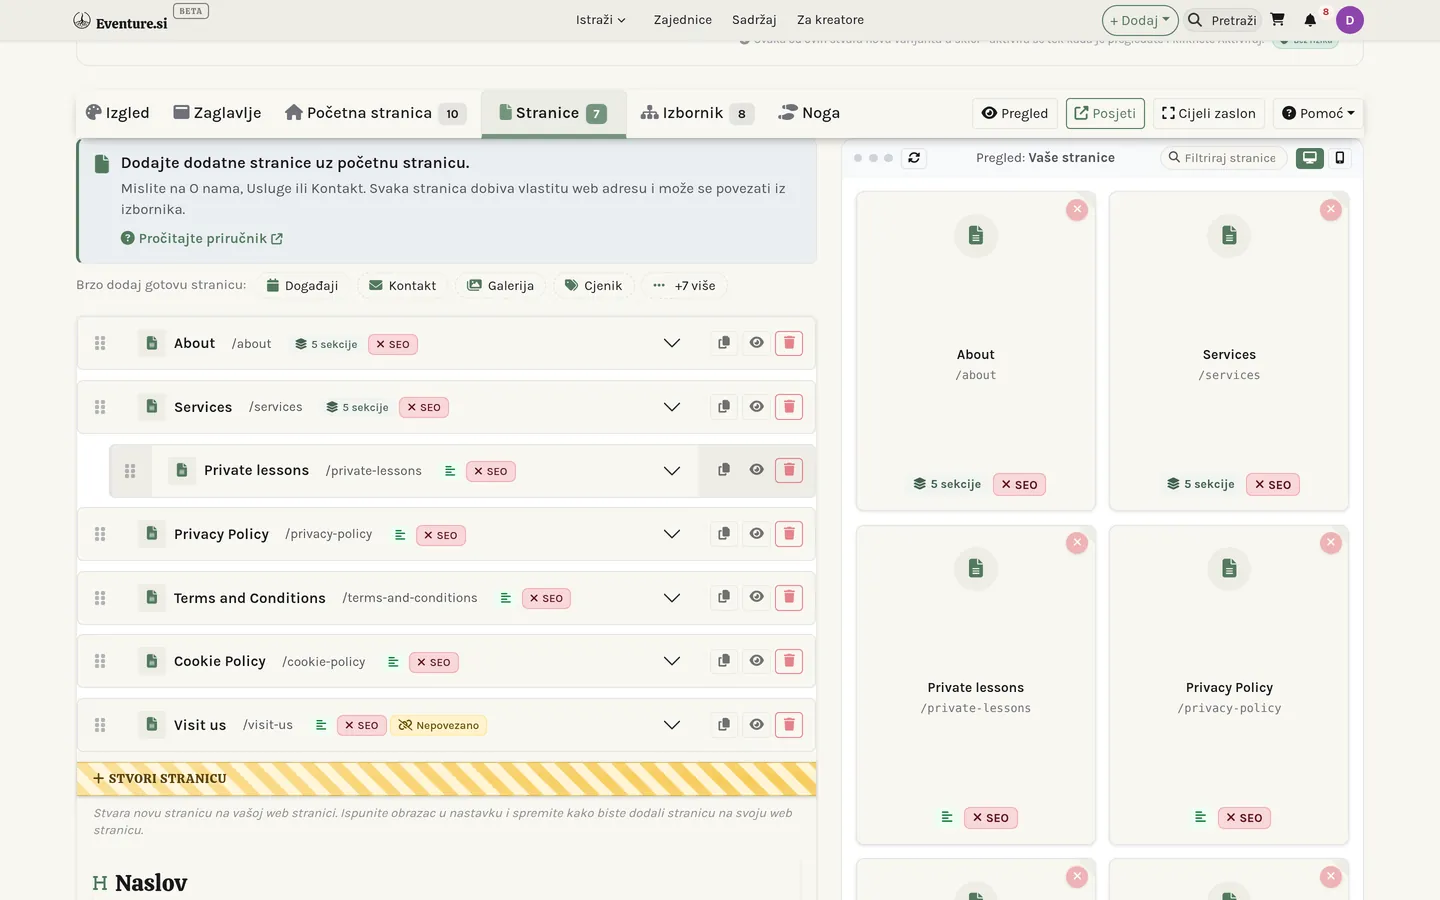This screenshot has width=1440, height=900.
Task: Open the Istraži dropdown in top navigation
Action: coord(600,20)
